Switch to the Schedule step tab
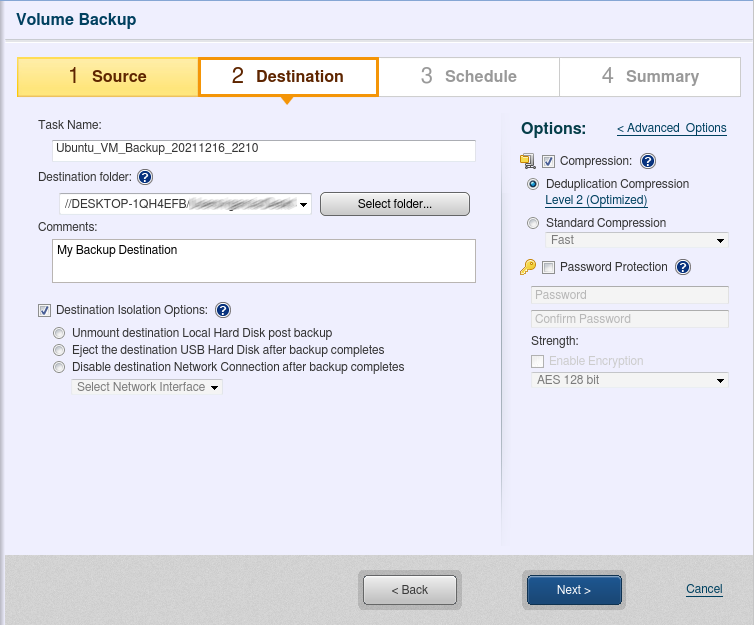This screenshot has height=625, width=754. click(x=468, y=76)
